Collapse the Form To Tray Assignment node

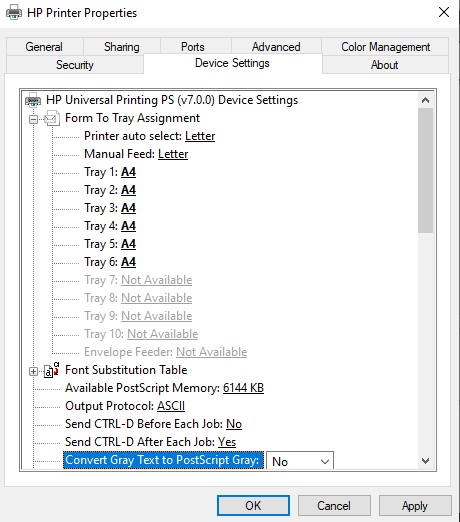33,119
